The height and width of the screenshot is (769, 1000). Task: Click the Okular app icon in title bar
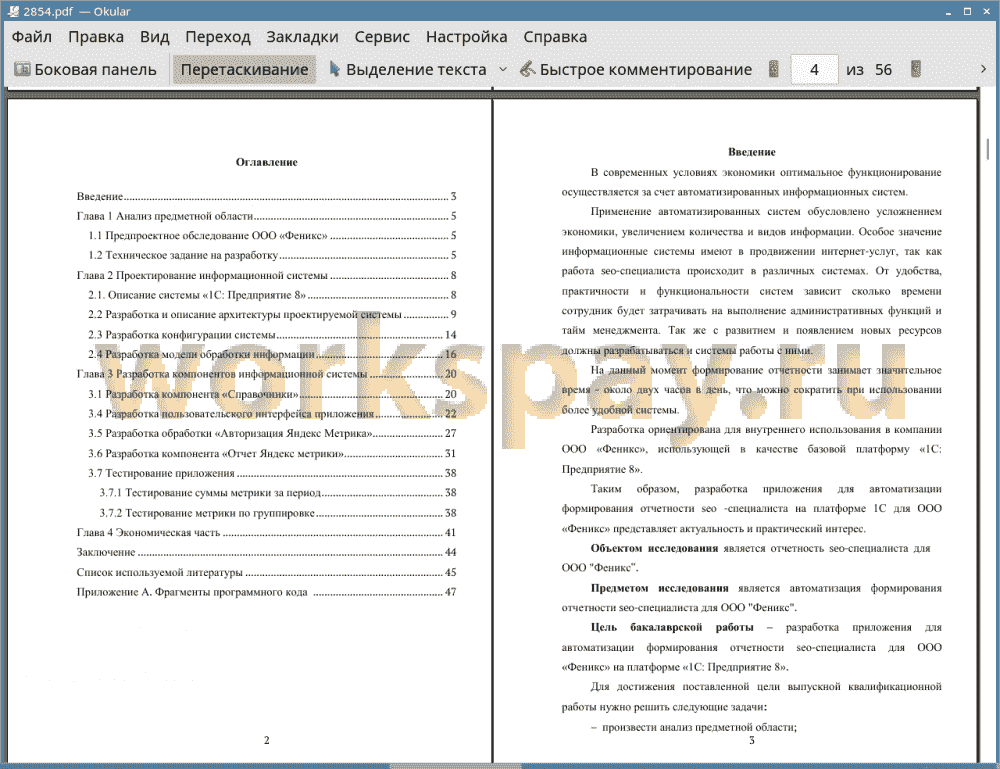tap(13, 11)
